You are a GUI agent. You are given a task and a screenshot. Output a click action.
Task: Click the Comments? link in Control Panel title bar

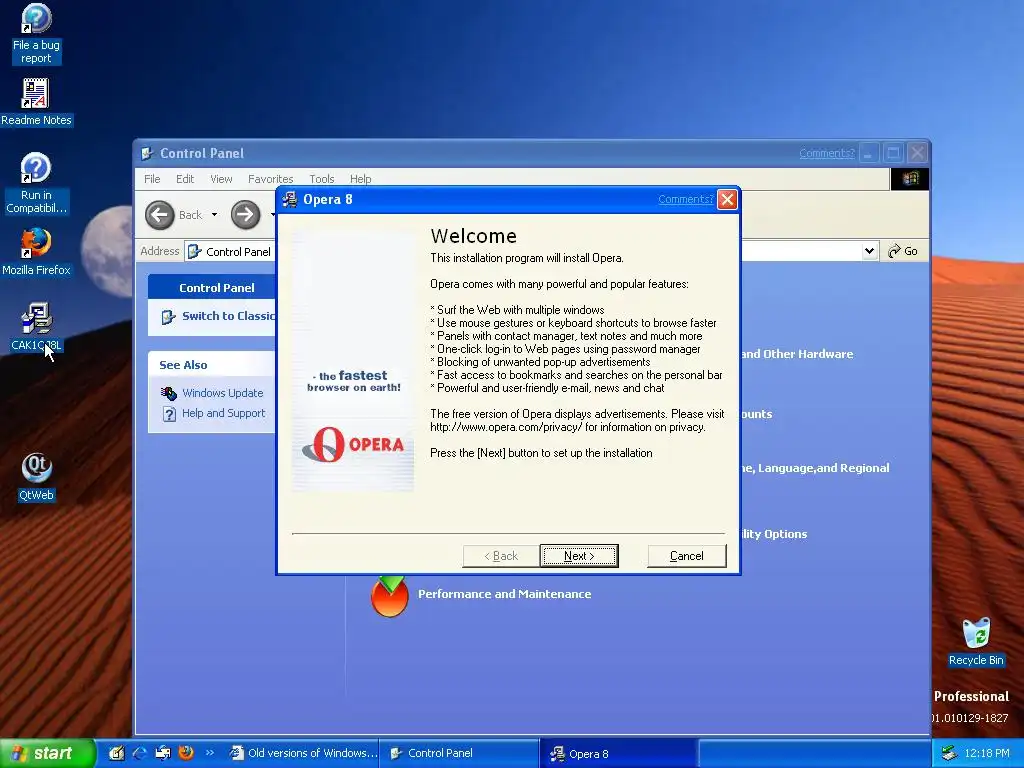click(x=827, y=153)
